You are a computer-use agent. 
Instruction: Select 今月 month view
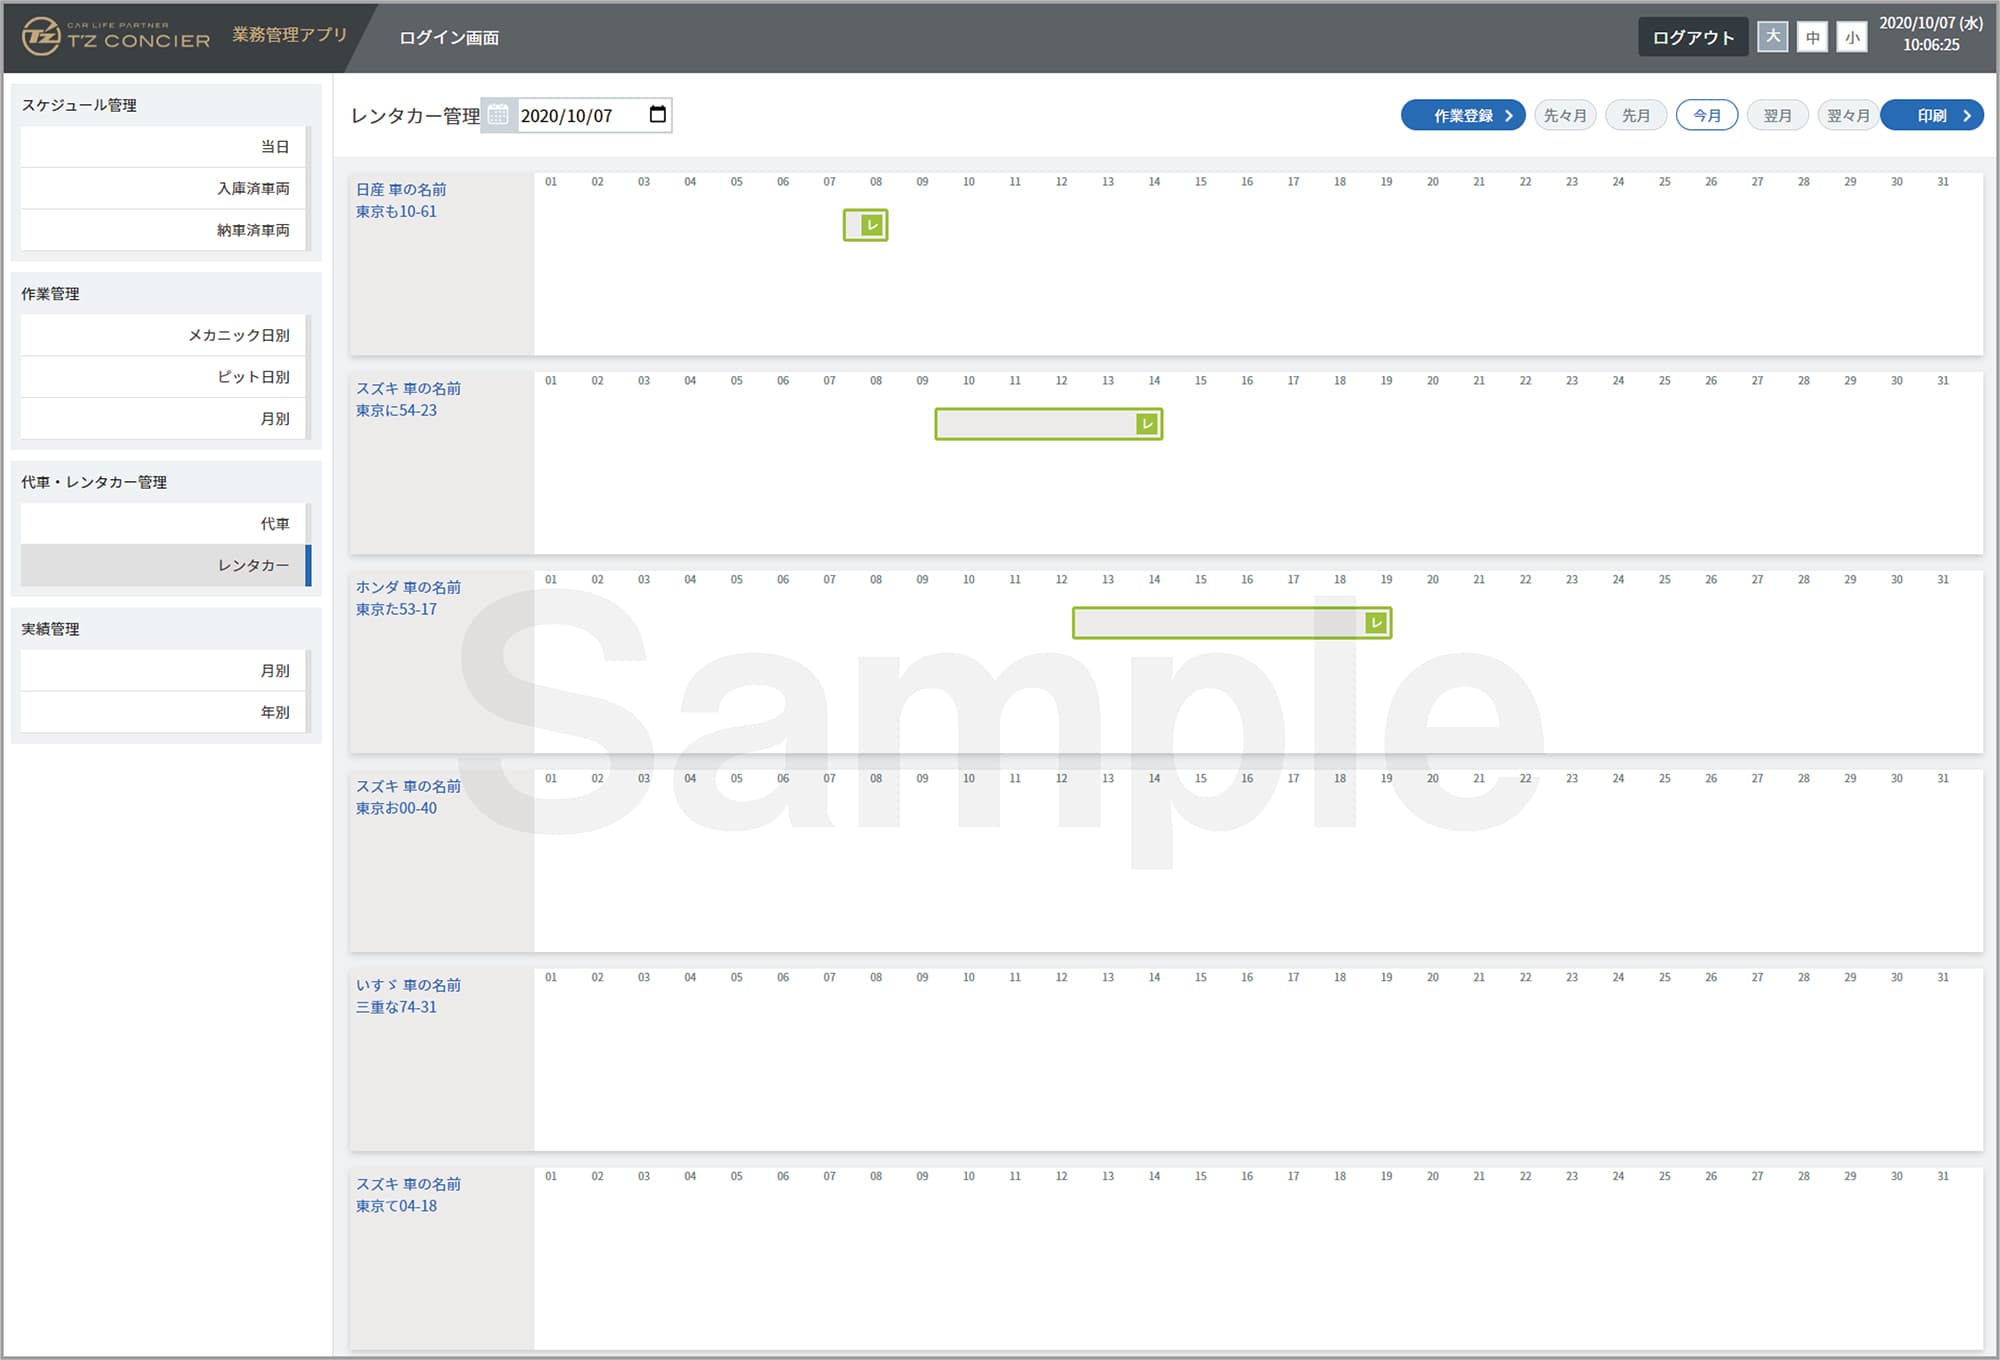point(1706,115)
